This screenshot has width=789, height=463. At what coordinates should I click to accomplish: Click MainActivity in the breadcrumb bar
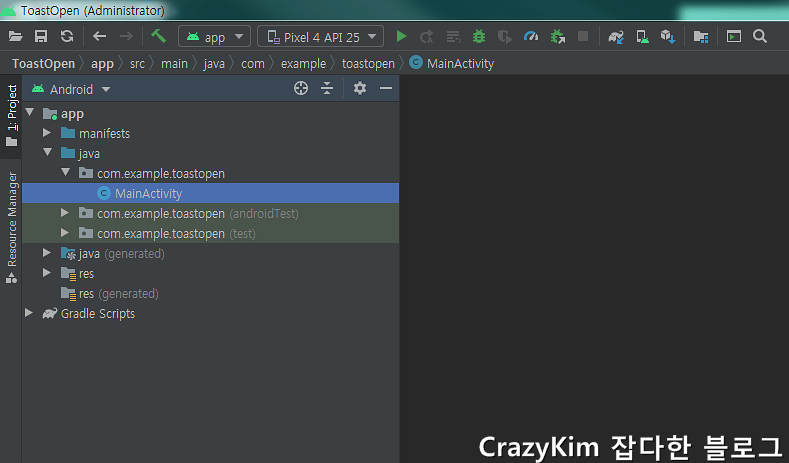point(451,63)
